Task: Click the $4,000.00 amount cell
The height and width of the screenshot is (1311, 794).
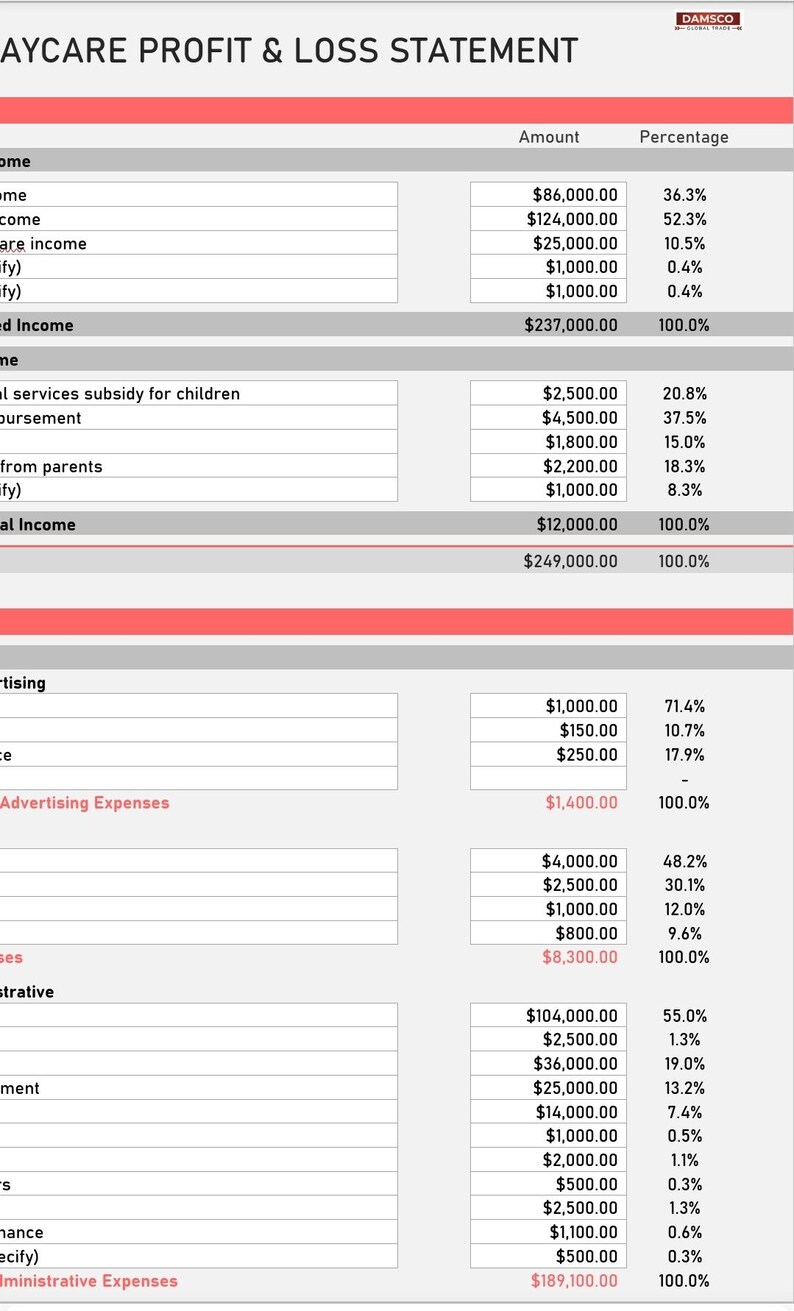Action: pos(548,861)
